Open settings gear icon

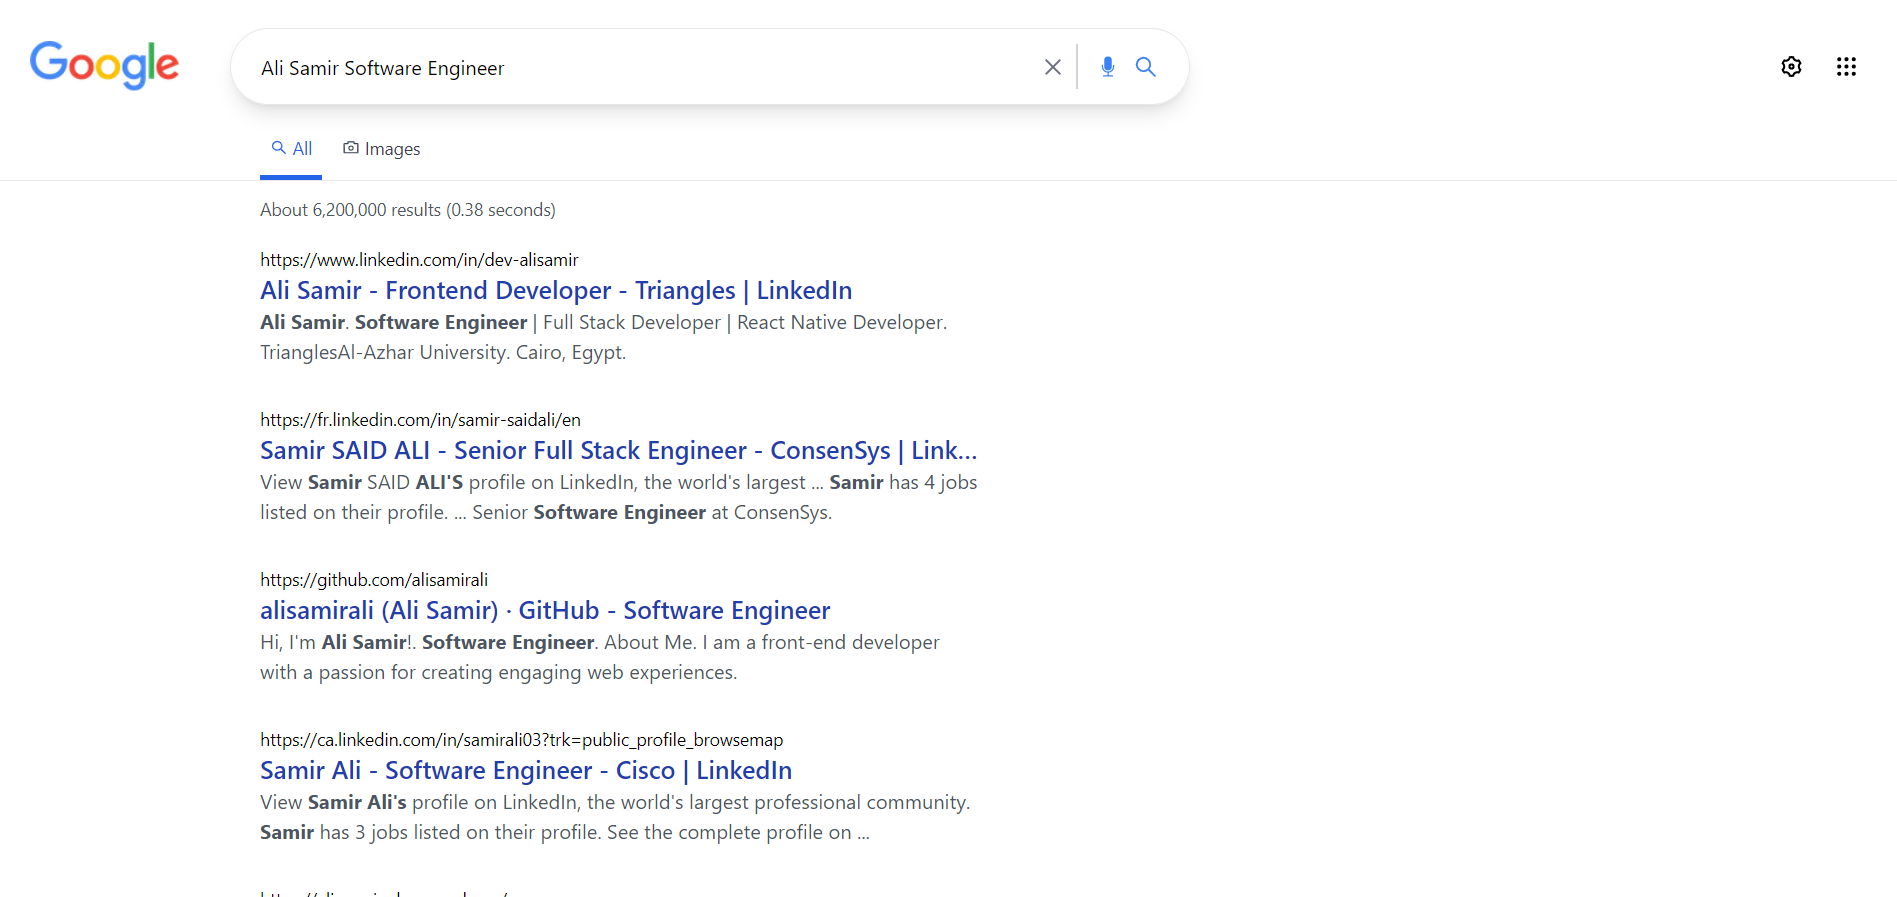1791,67
